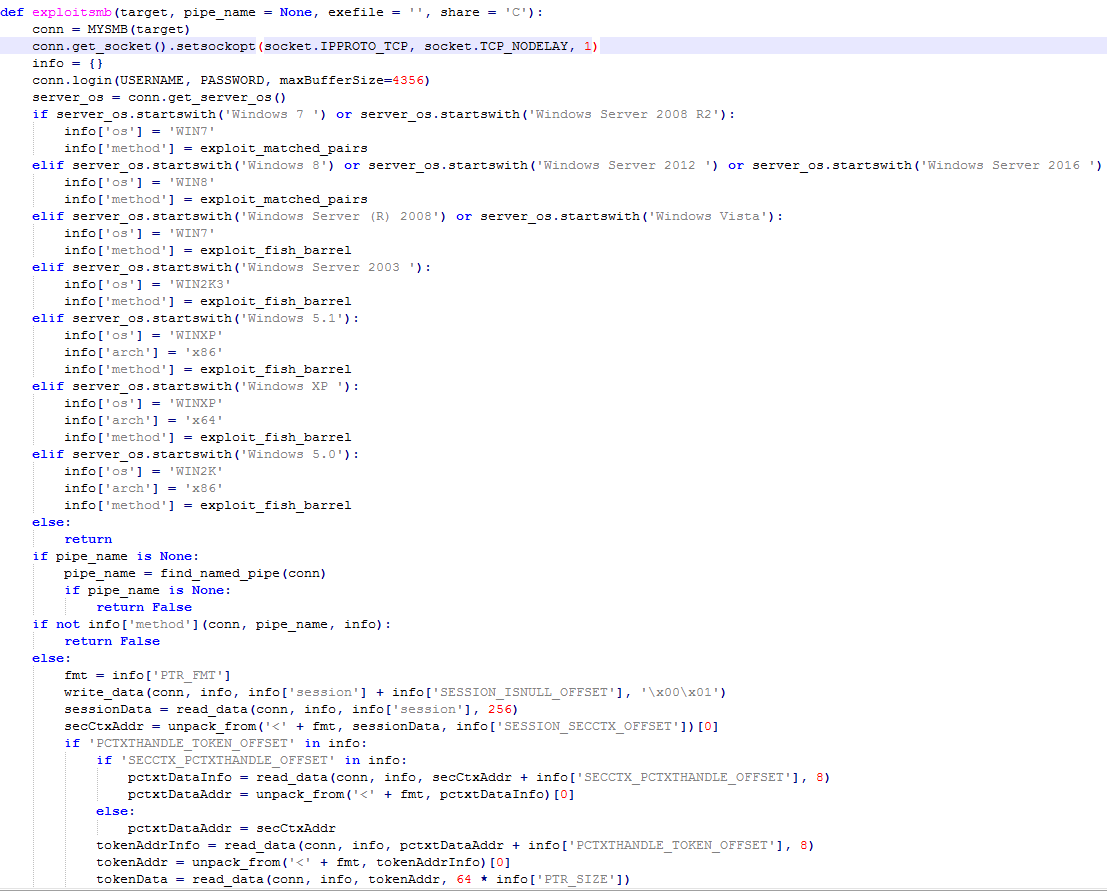Click the 'Windows Server 2012 ' string
The image size is (1107, 891).
coord(623,165)
